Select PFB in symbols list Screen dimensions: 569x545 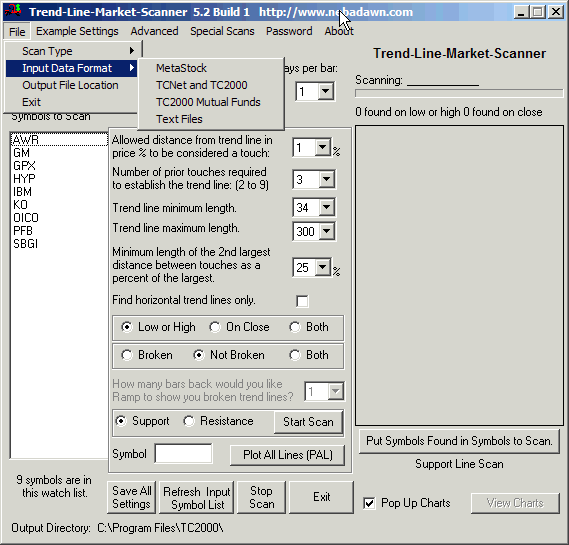pyautogui.click(x=59, y=231)
